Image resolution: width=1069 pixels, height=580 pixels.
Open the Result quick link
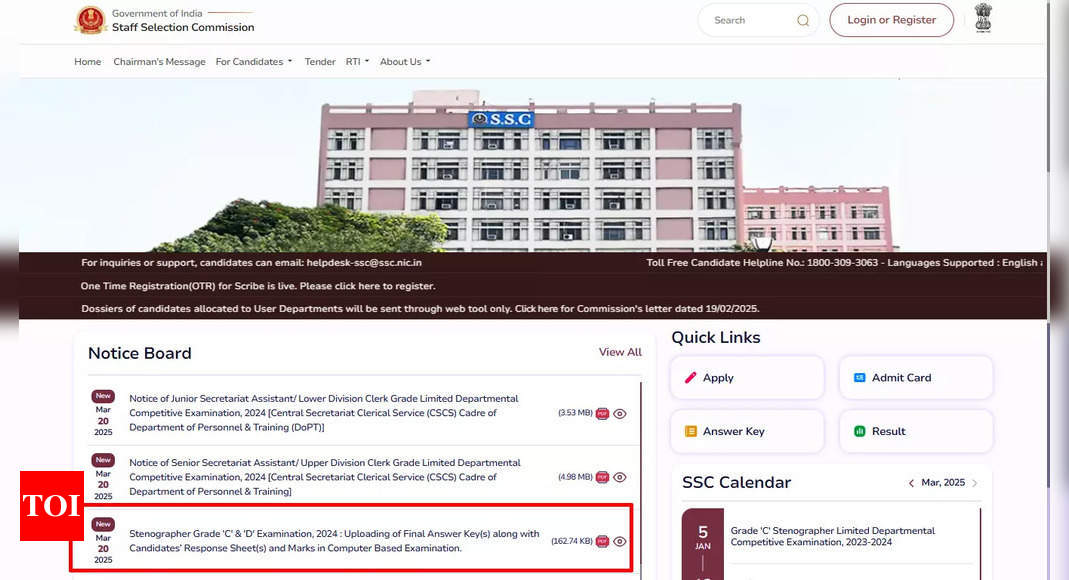pos(916,431)
